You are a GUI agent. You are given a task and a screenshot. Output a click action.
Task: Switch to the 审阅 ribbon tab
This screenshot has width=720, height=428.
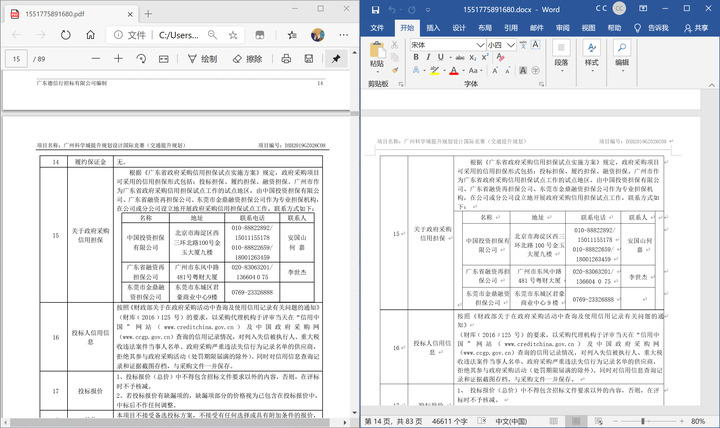click(562, 28)
